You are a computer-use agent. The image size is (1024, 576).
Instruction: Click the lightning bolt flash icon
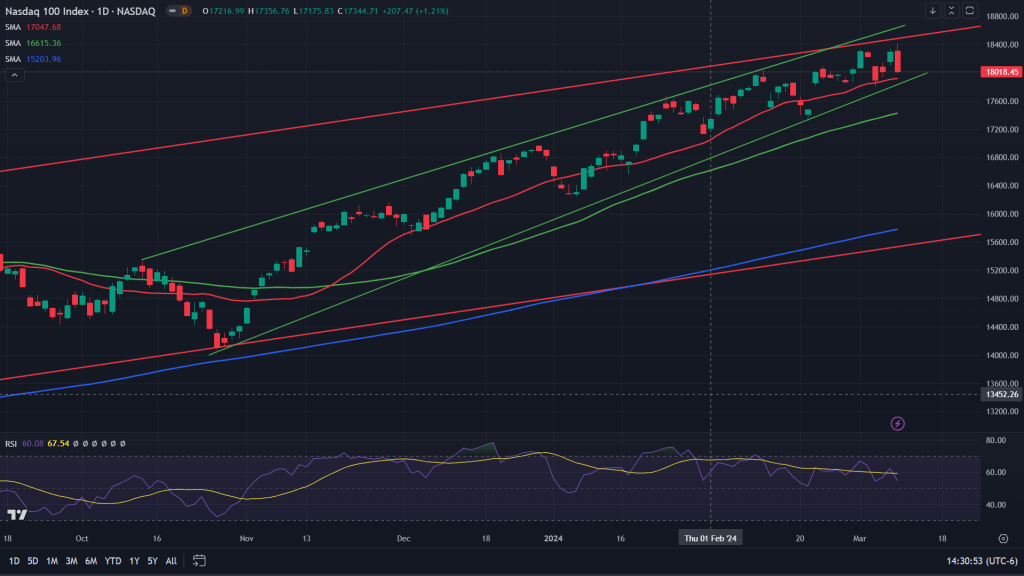tap(897, 424)
